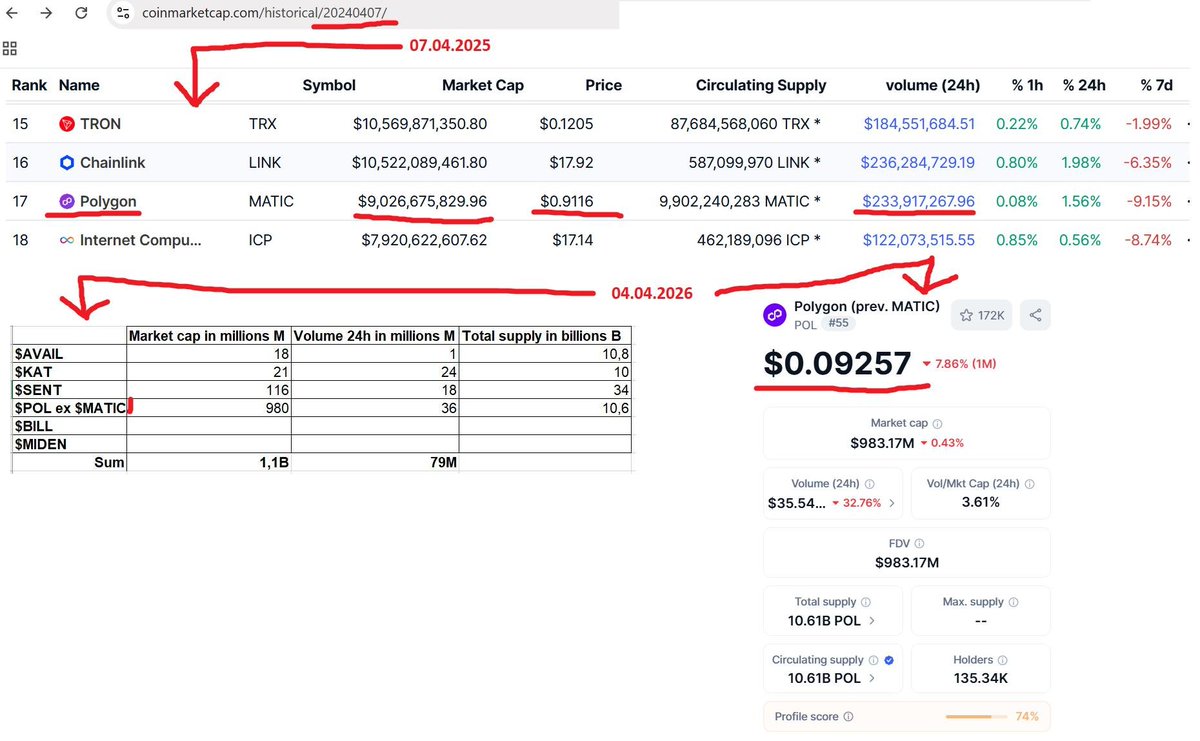Click the Polygon coin logo in row 17
1200x741 pixels.
pyautogui.click(x=67, y=201)
